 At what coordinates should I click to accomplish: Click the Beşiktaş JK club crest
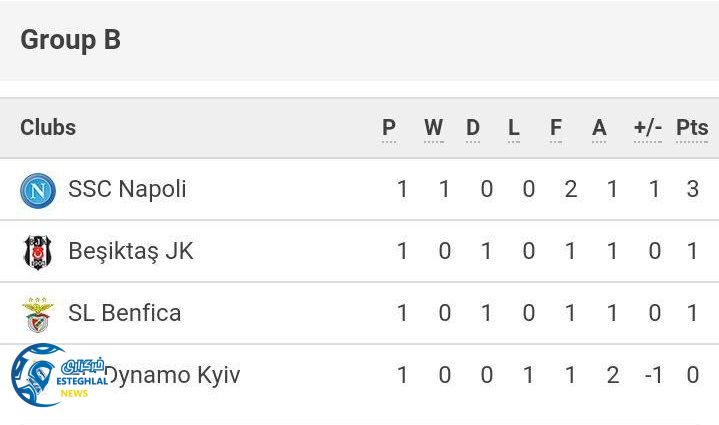pyautogui.click(x=38, y=252)
